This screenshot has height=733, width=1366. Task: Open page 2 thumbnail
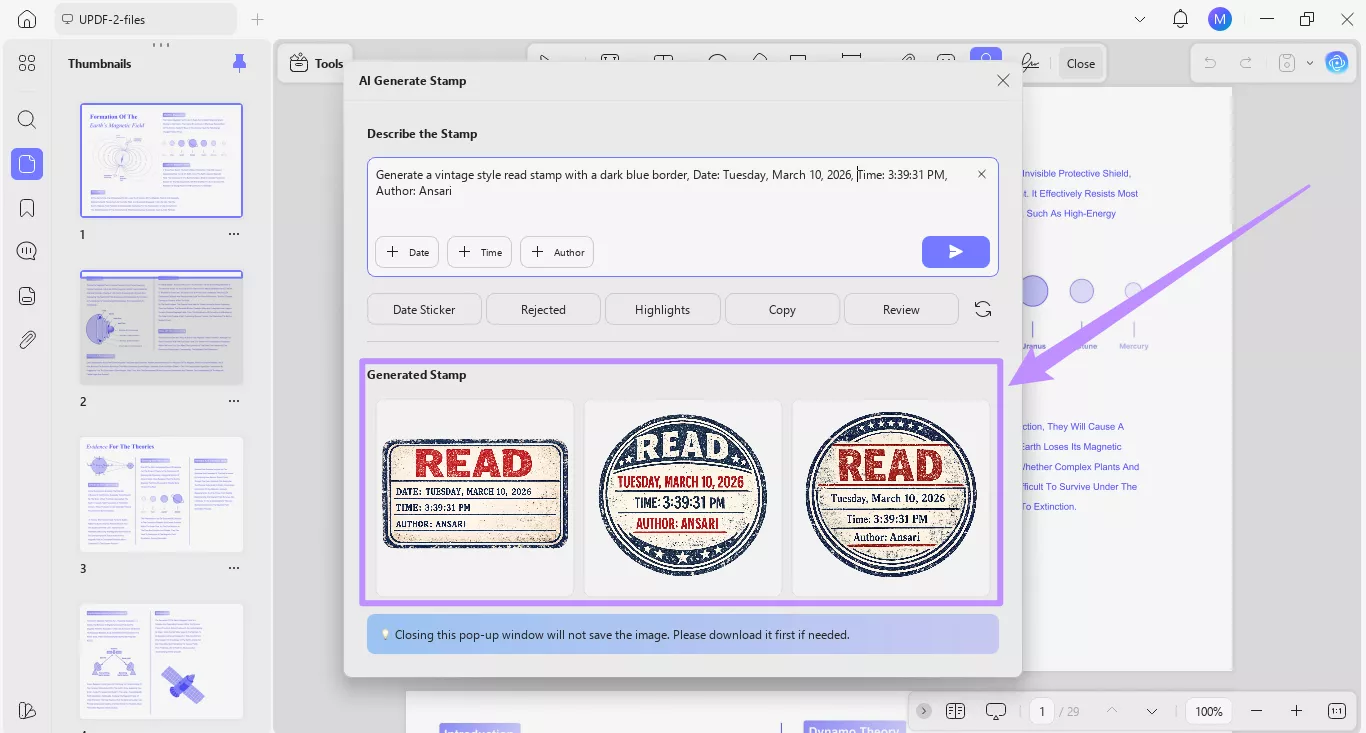point(161,327)
